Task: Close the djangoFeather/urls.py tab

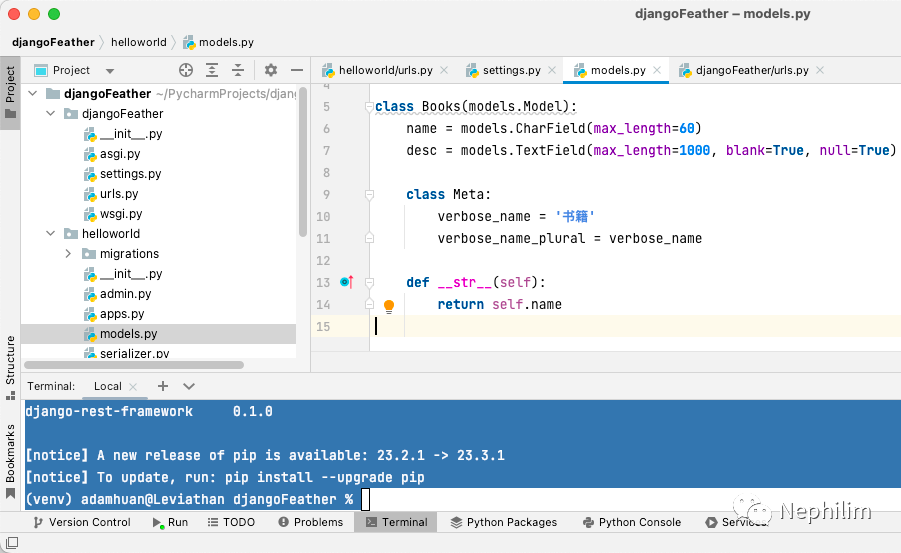Action: pos(821,70)
